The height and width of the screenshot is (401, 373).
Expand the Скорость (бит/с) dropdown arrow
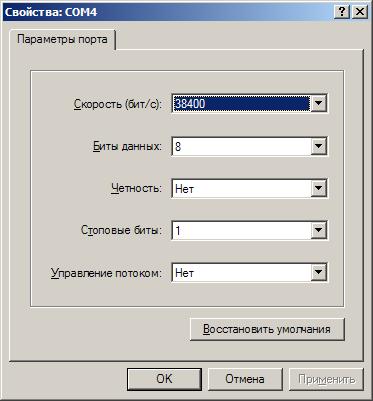(x=318, y=104)
